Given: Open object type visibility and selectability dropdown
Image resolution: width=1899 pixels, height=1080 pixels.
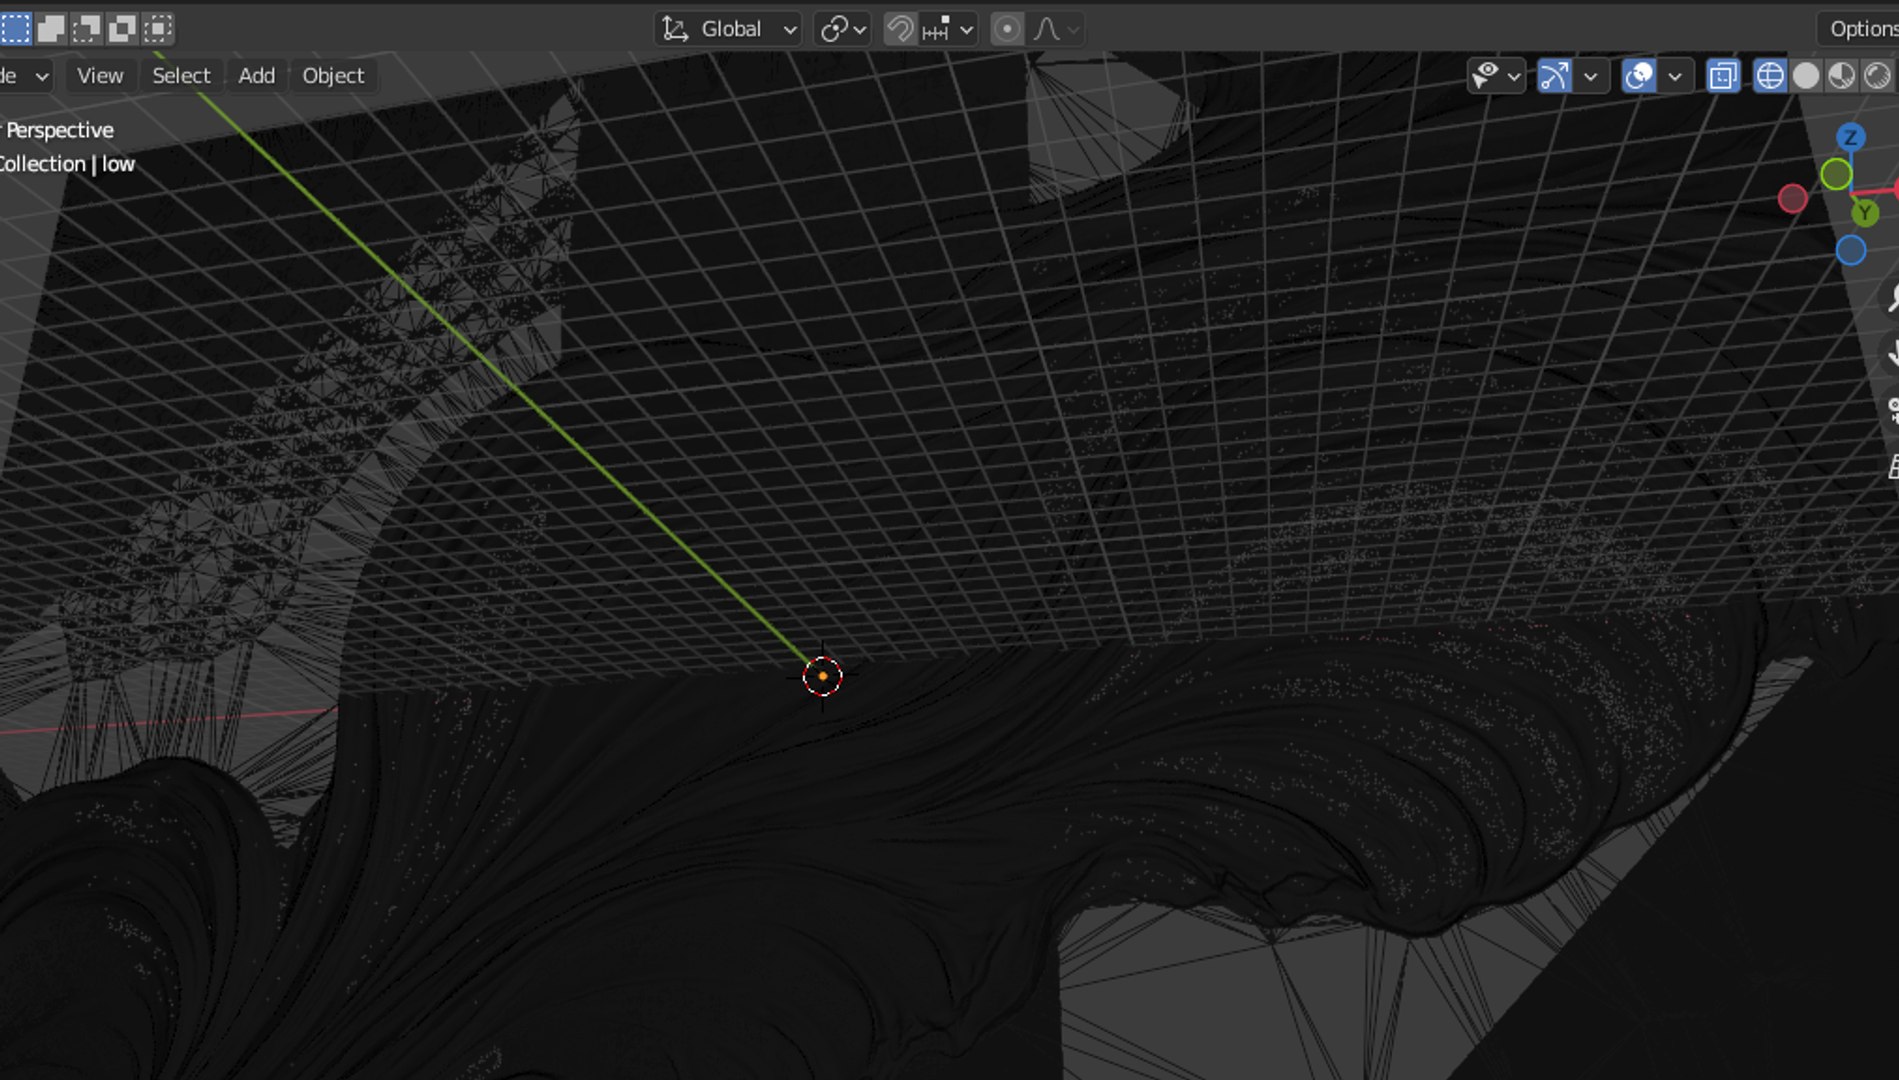Looking at the screenshot, I should pyautogui.click(x=1496, y=76).
